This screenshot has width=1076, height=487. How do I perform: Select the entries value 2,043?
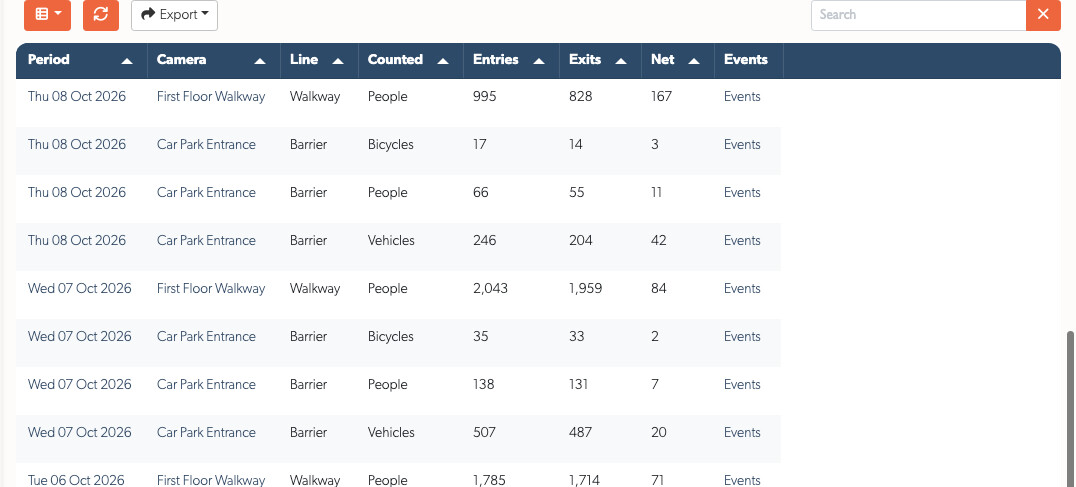pos(491,289)
